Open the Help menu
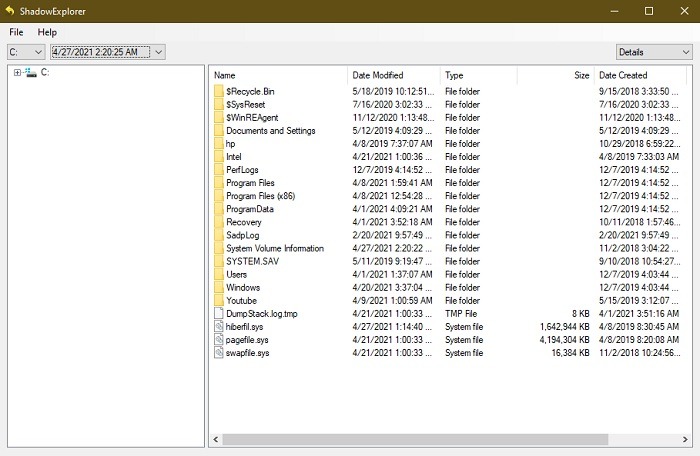The width and height of the screenshot is (700, 456). coord(47,32)
